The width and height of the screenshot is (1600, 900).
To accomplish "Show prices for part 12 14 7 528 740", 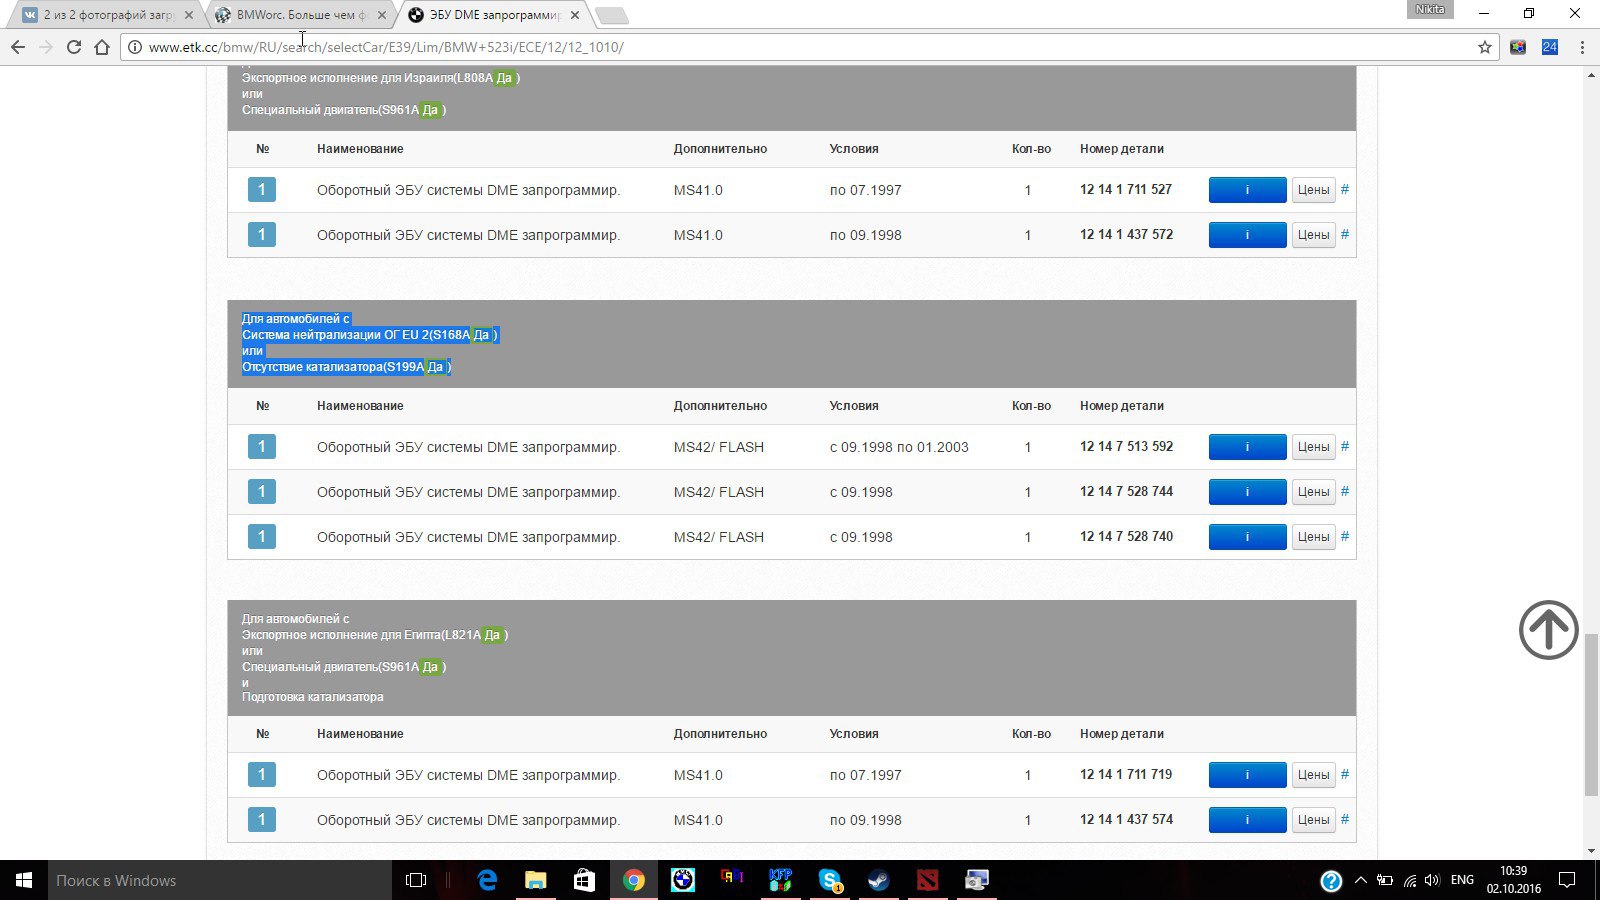I will [1313, 537].
